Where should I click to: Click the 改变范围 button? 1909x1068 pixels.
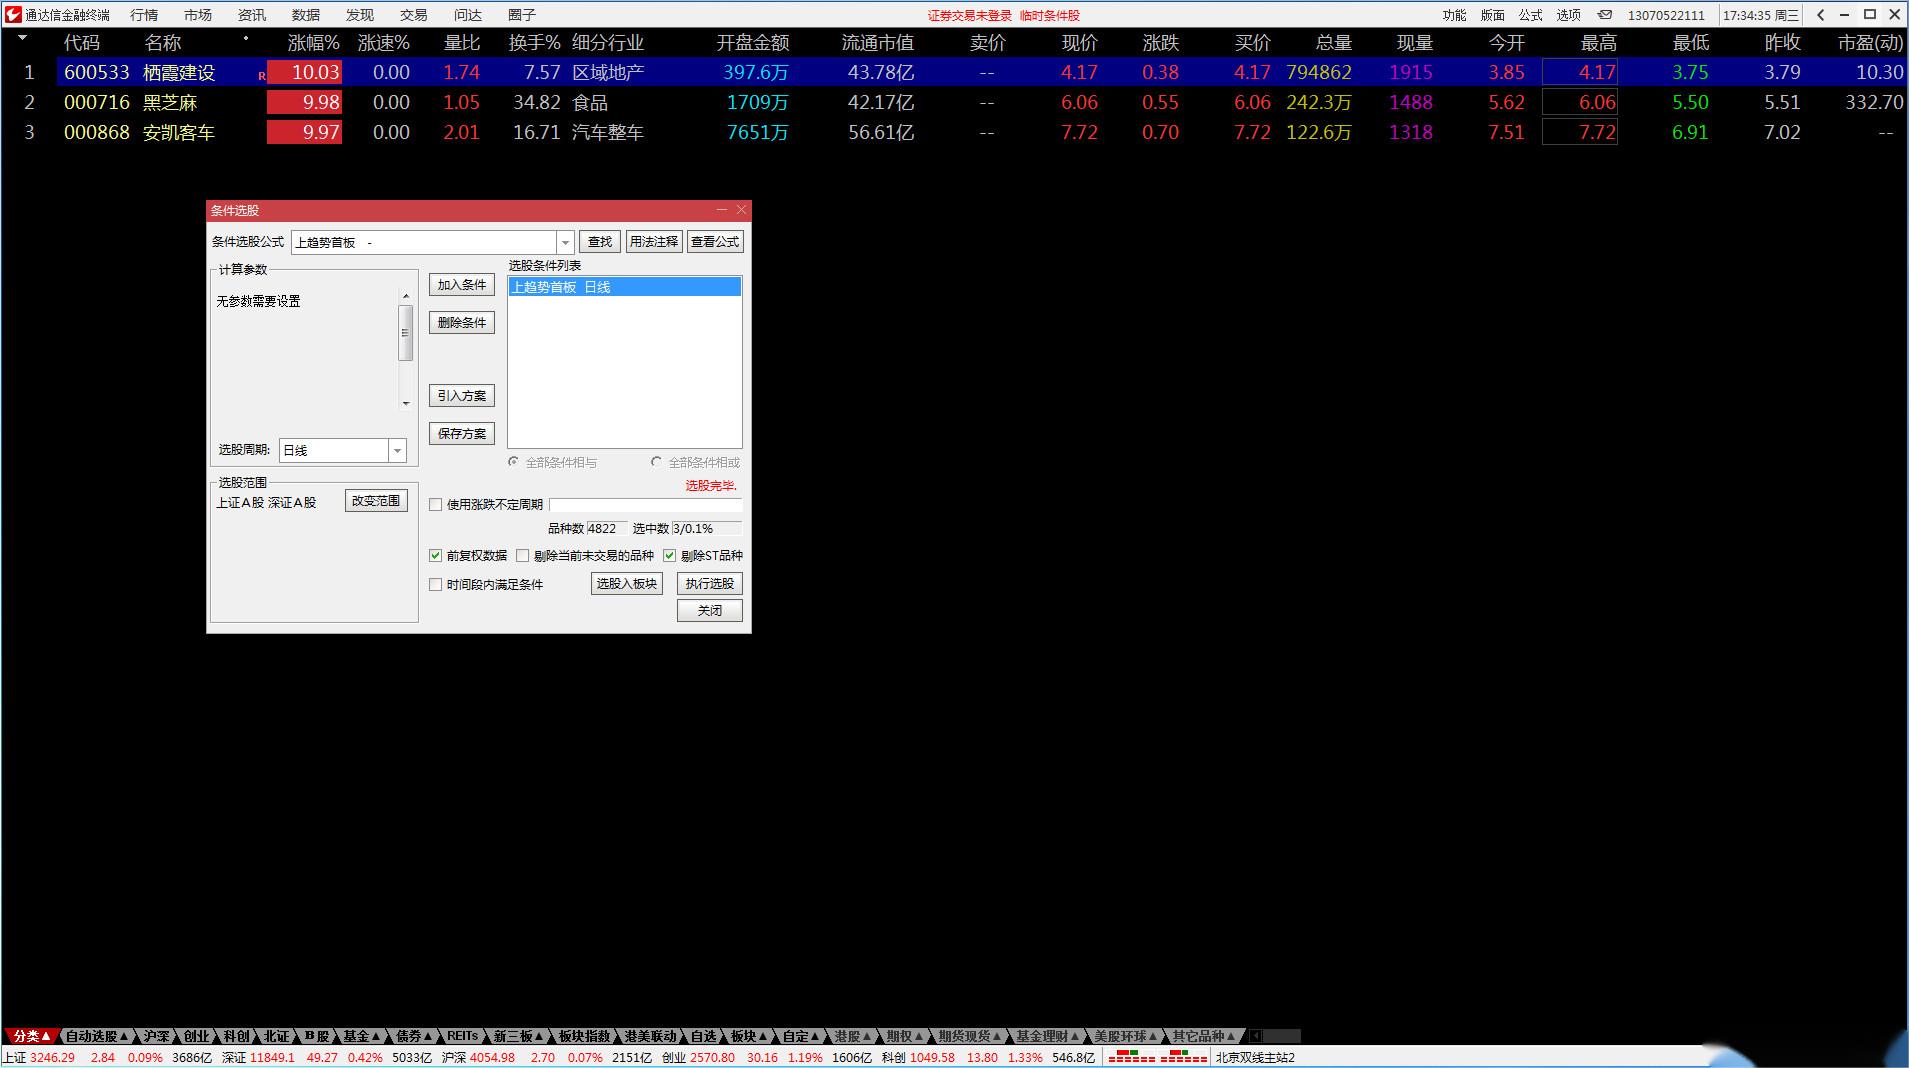pyautogui.click(x=376, y=501)
